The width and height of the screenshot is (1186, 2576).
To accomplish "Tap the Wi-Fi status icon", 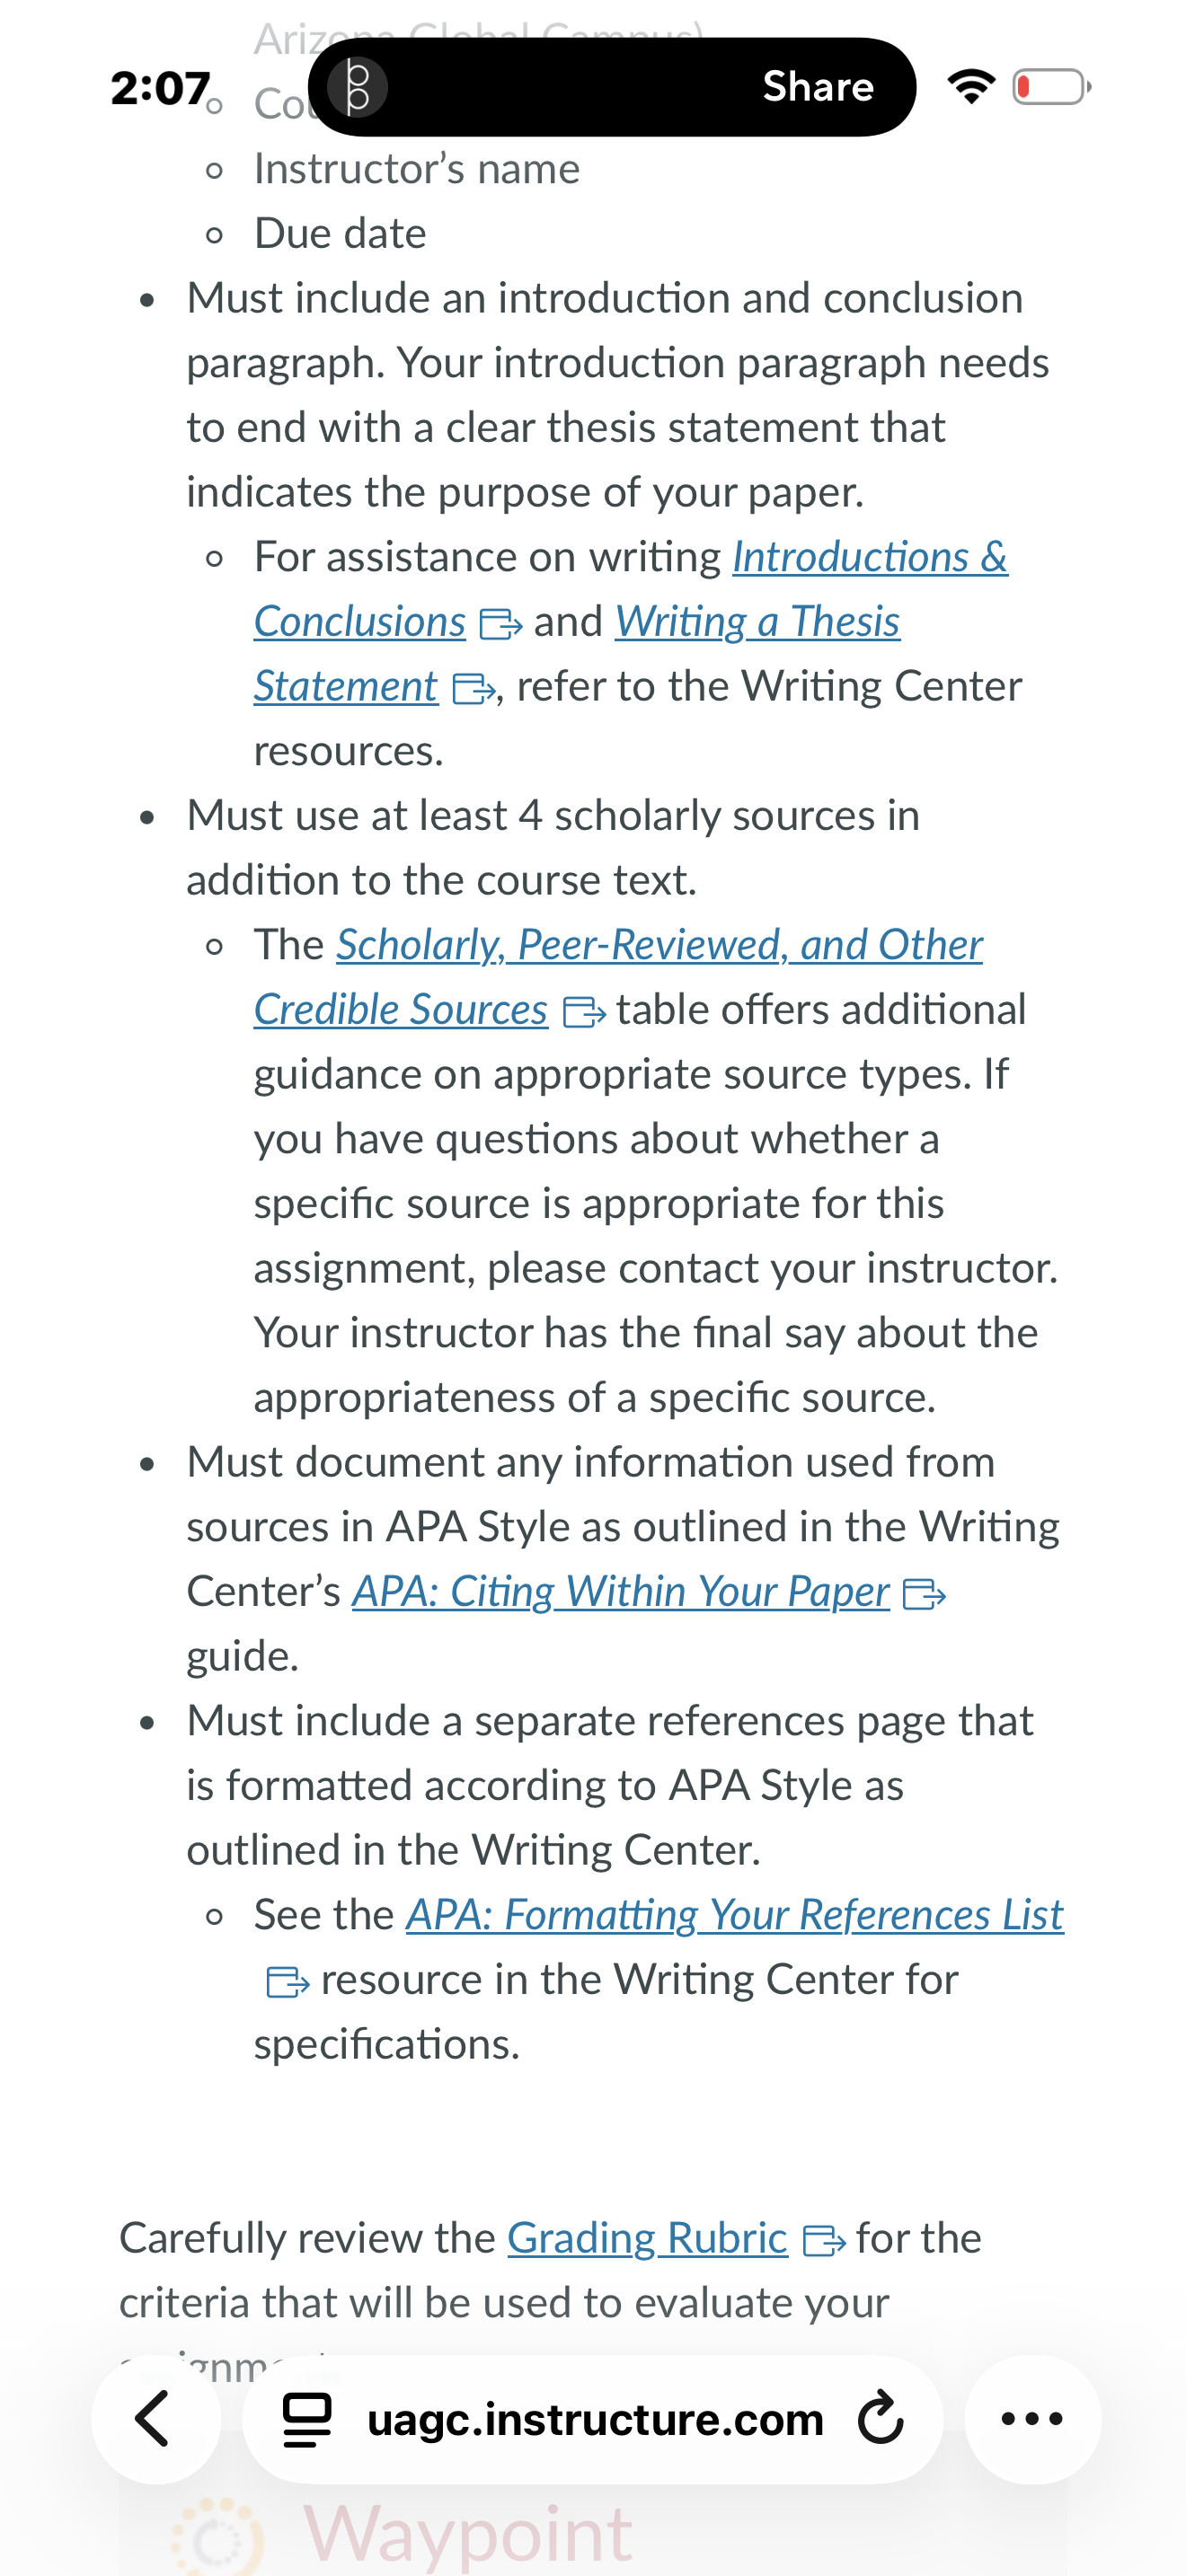I will pos(971,87).
